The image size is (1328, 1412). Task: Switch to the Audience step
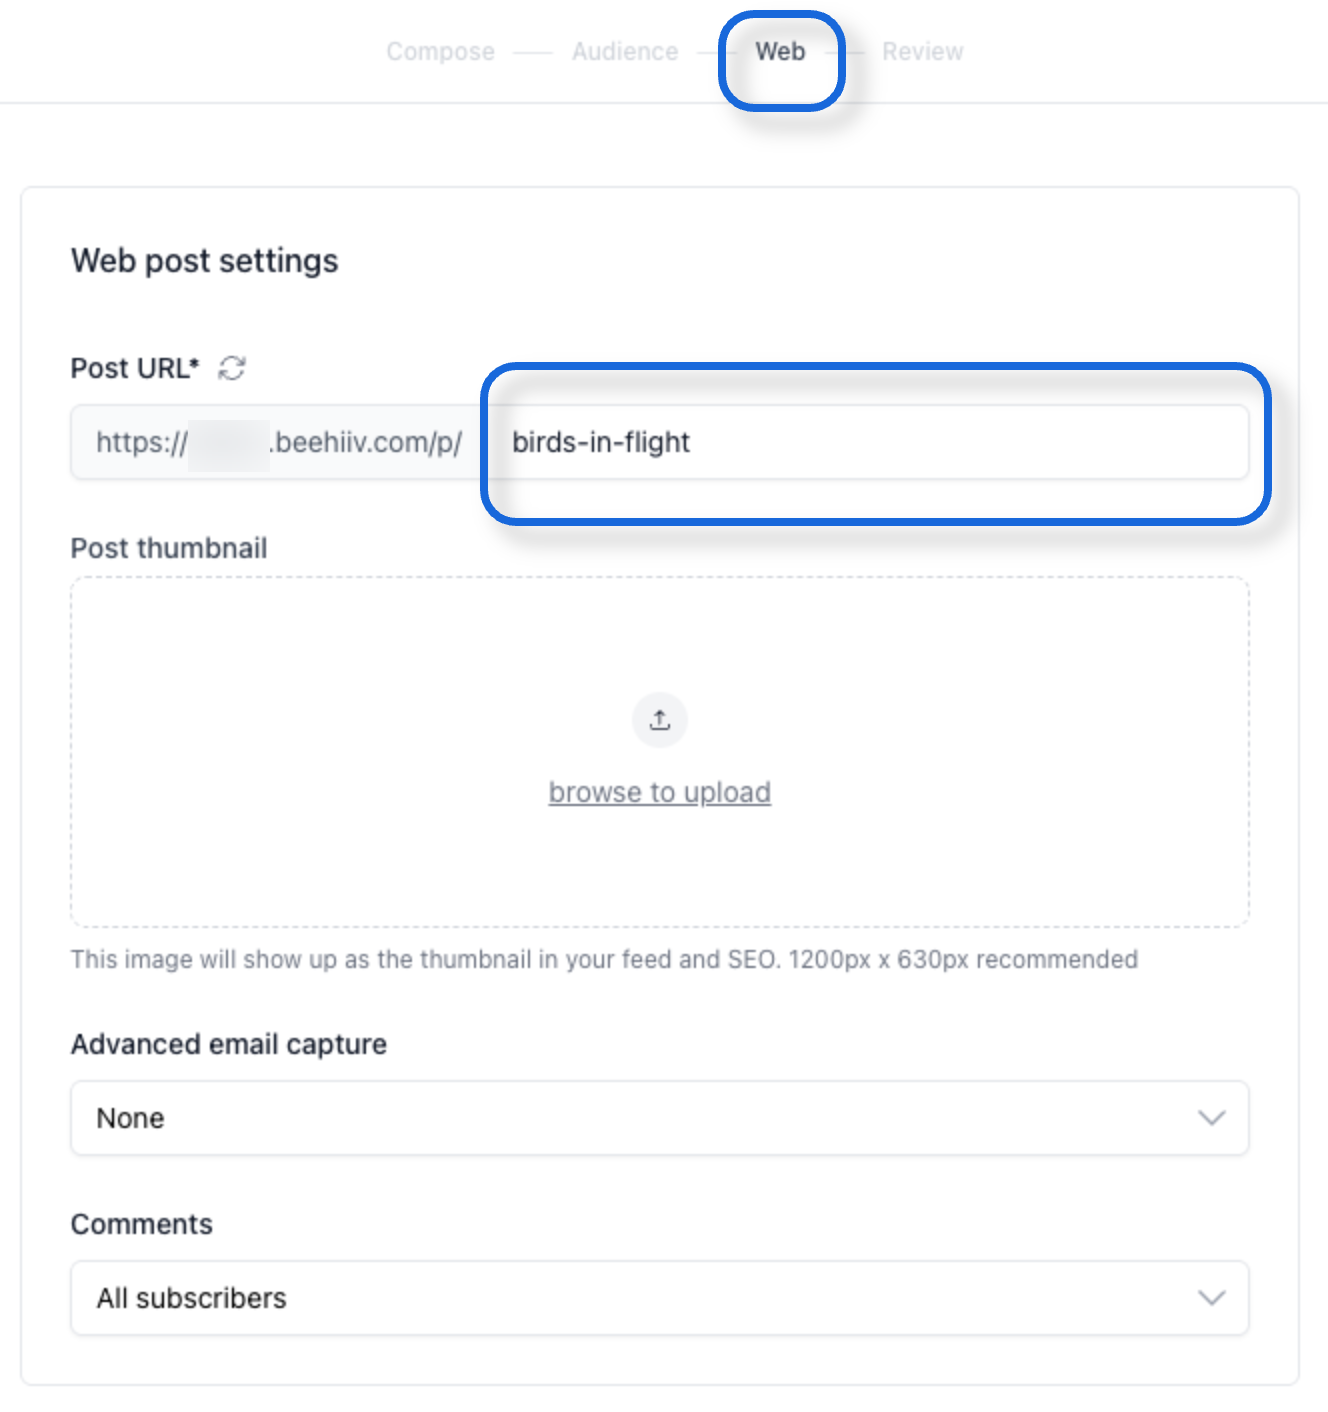coord(625,52)
